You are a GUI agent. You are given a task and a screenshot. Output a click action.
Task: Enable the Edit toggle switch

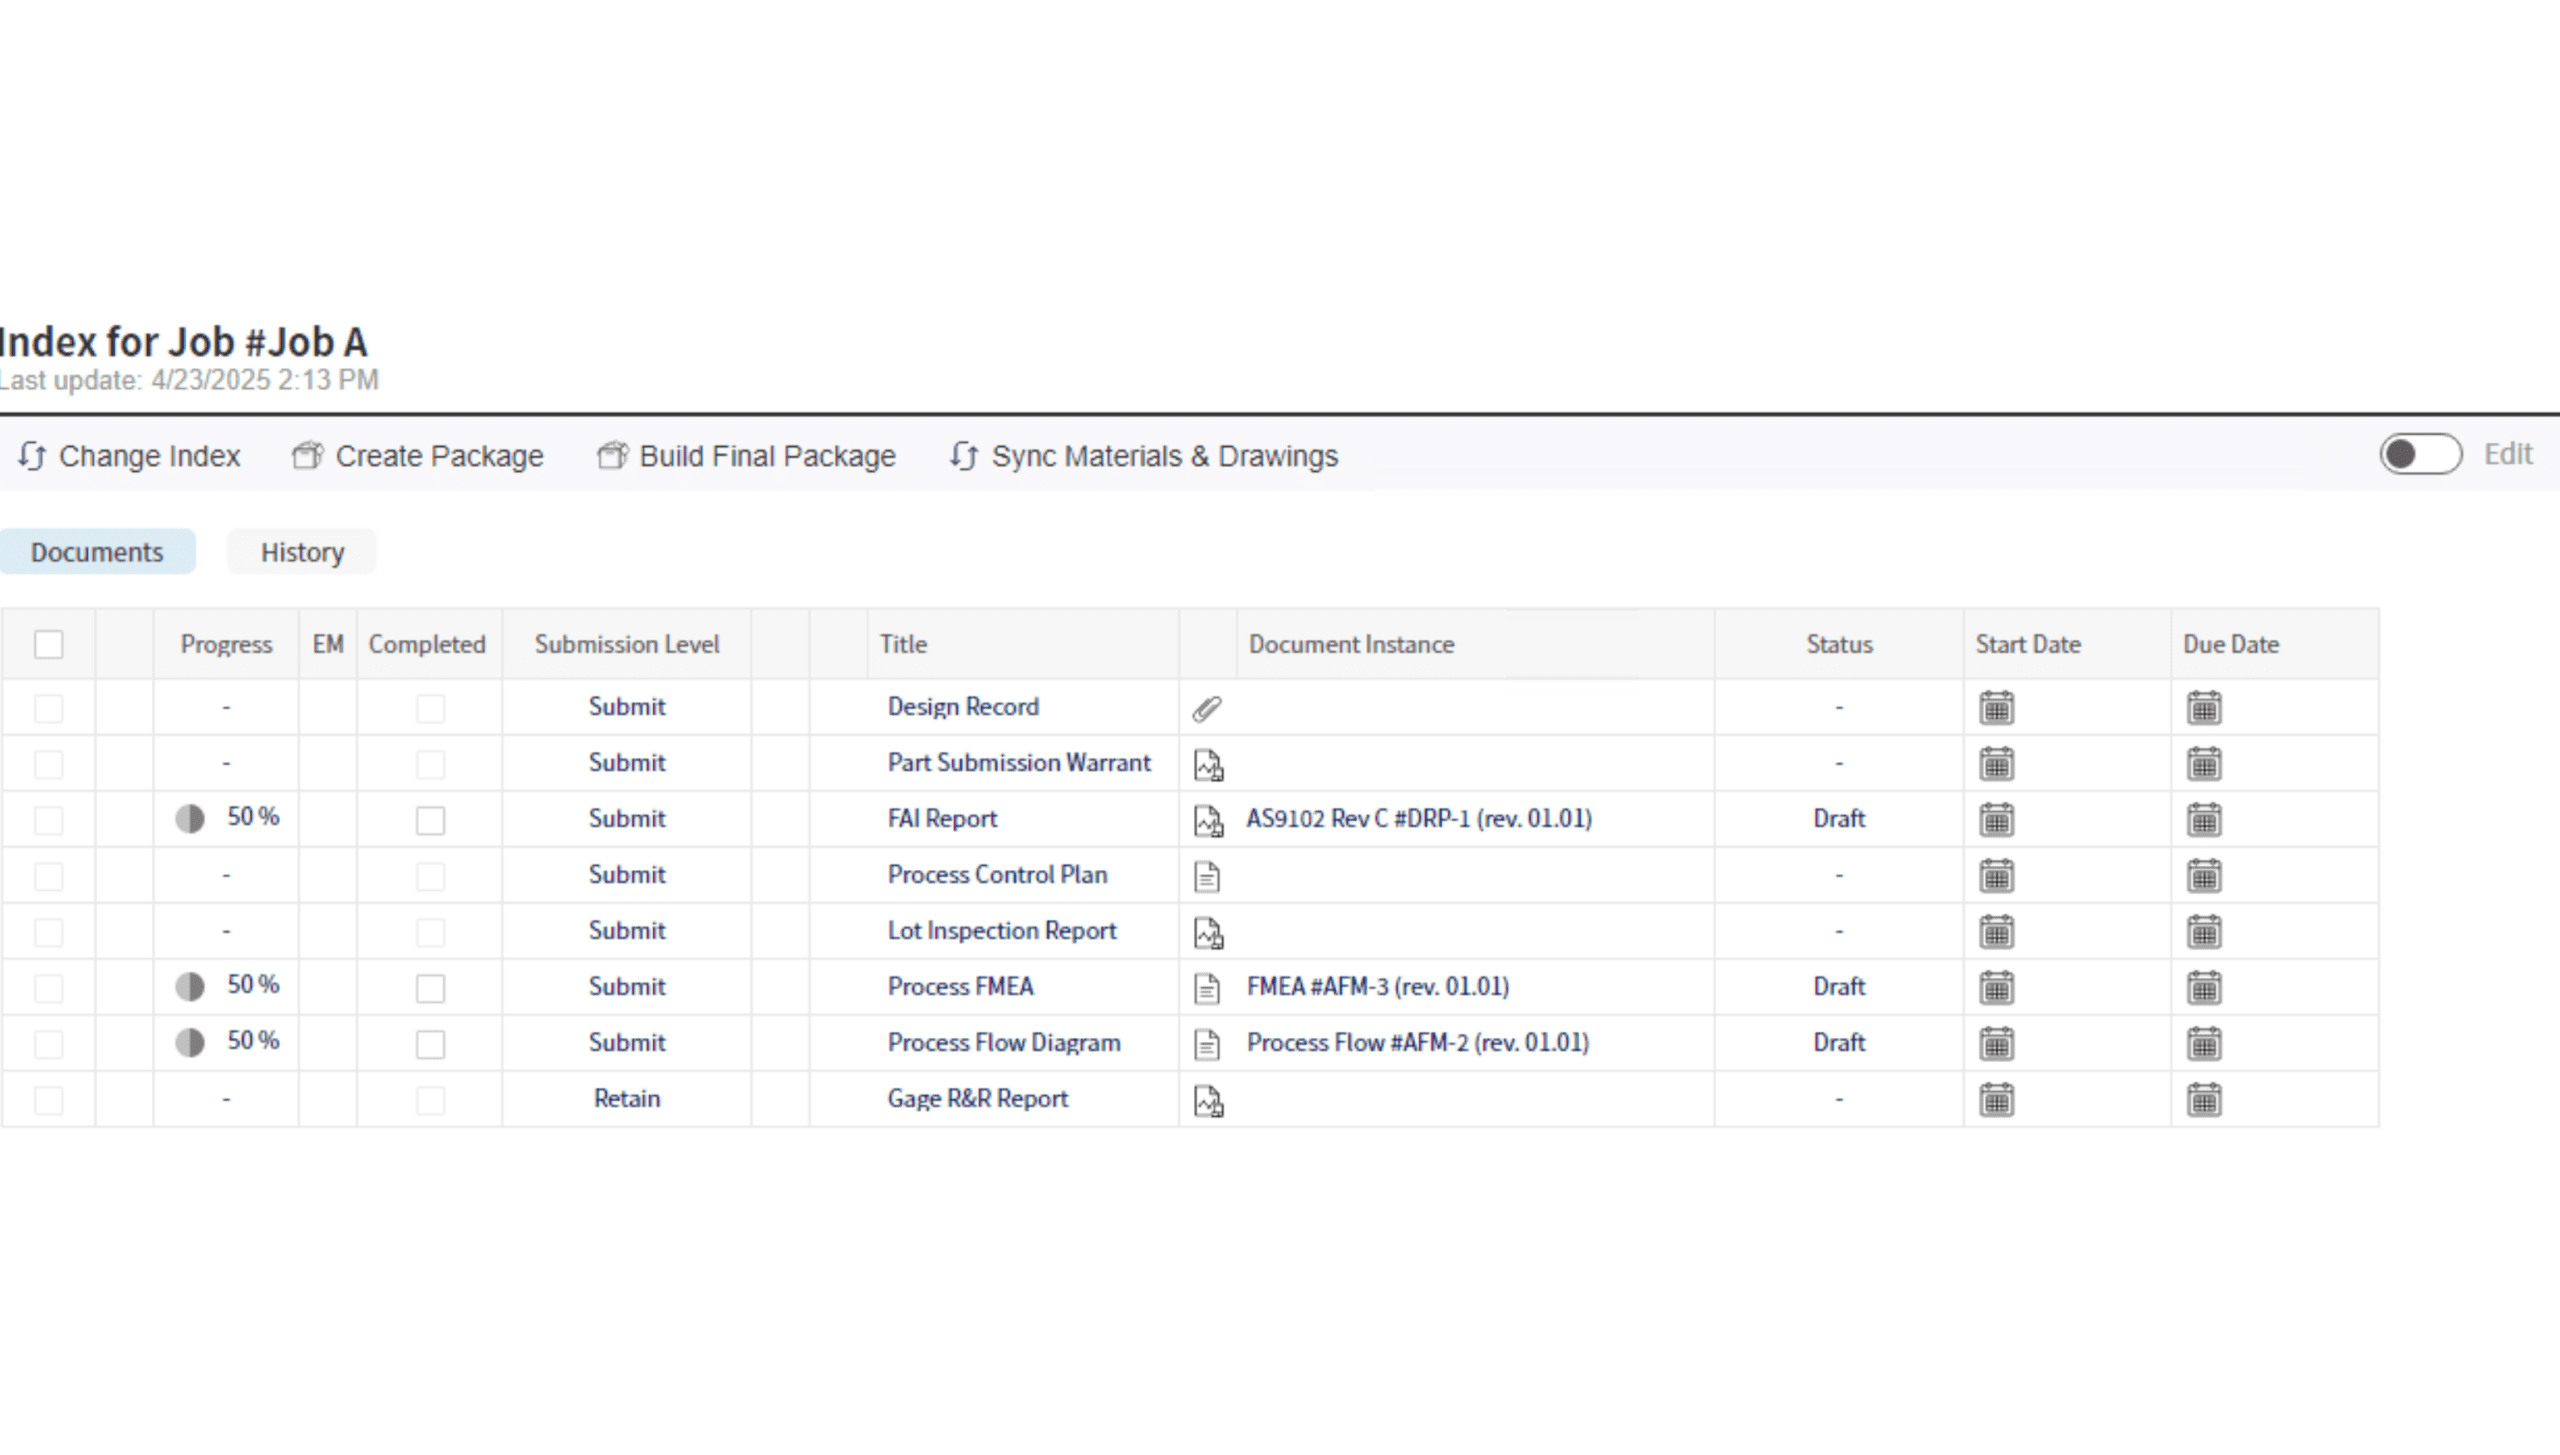pyautogui.click(x=2419, y=455)
